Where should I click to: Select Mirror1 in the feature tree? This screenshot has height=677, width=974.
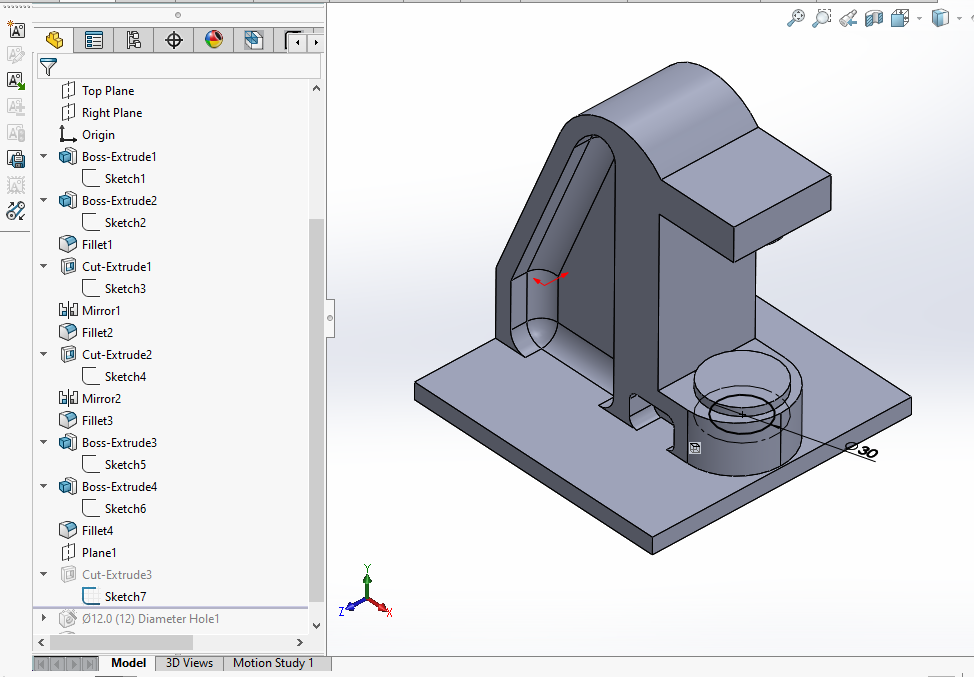click(x=101, y=311)
